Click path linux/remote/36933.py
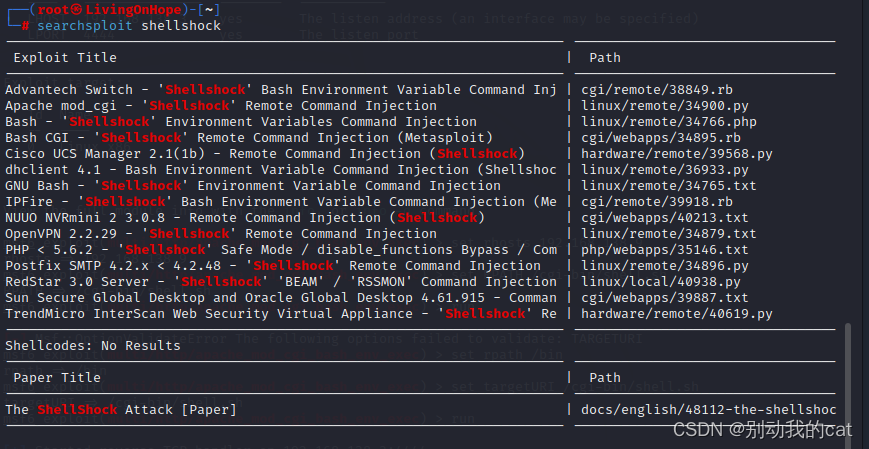 664,170
